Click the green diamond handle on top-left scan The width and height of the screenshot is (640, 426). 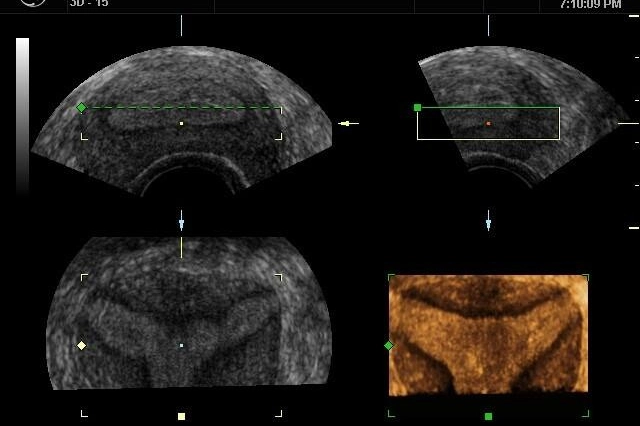coord(82,107)
